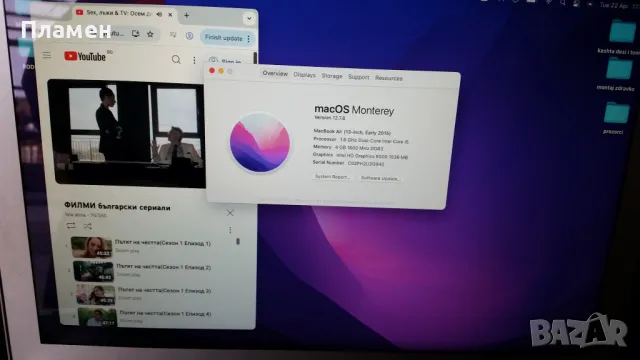Click the YouTube site address text in Chrome
The width and height of the screenshot is (640, 360).
coord(116,34)
